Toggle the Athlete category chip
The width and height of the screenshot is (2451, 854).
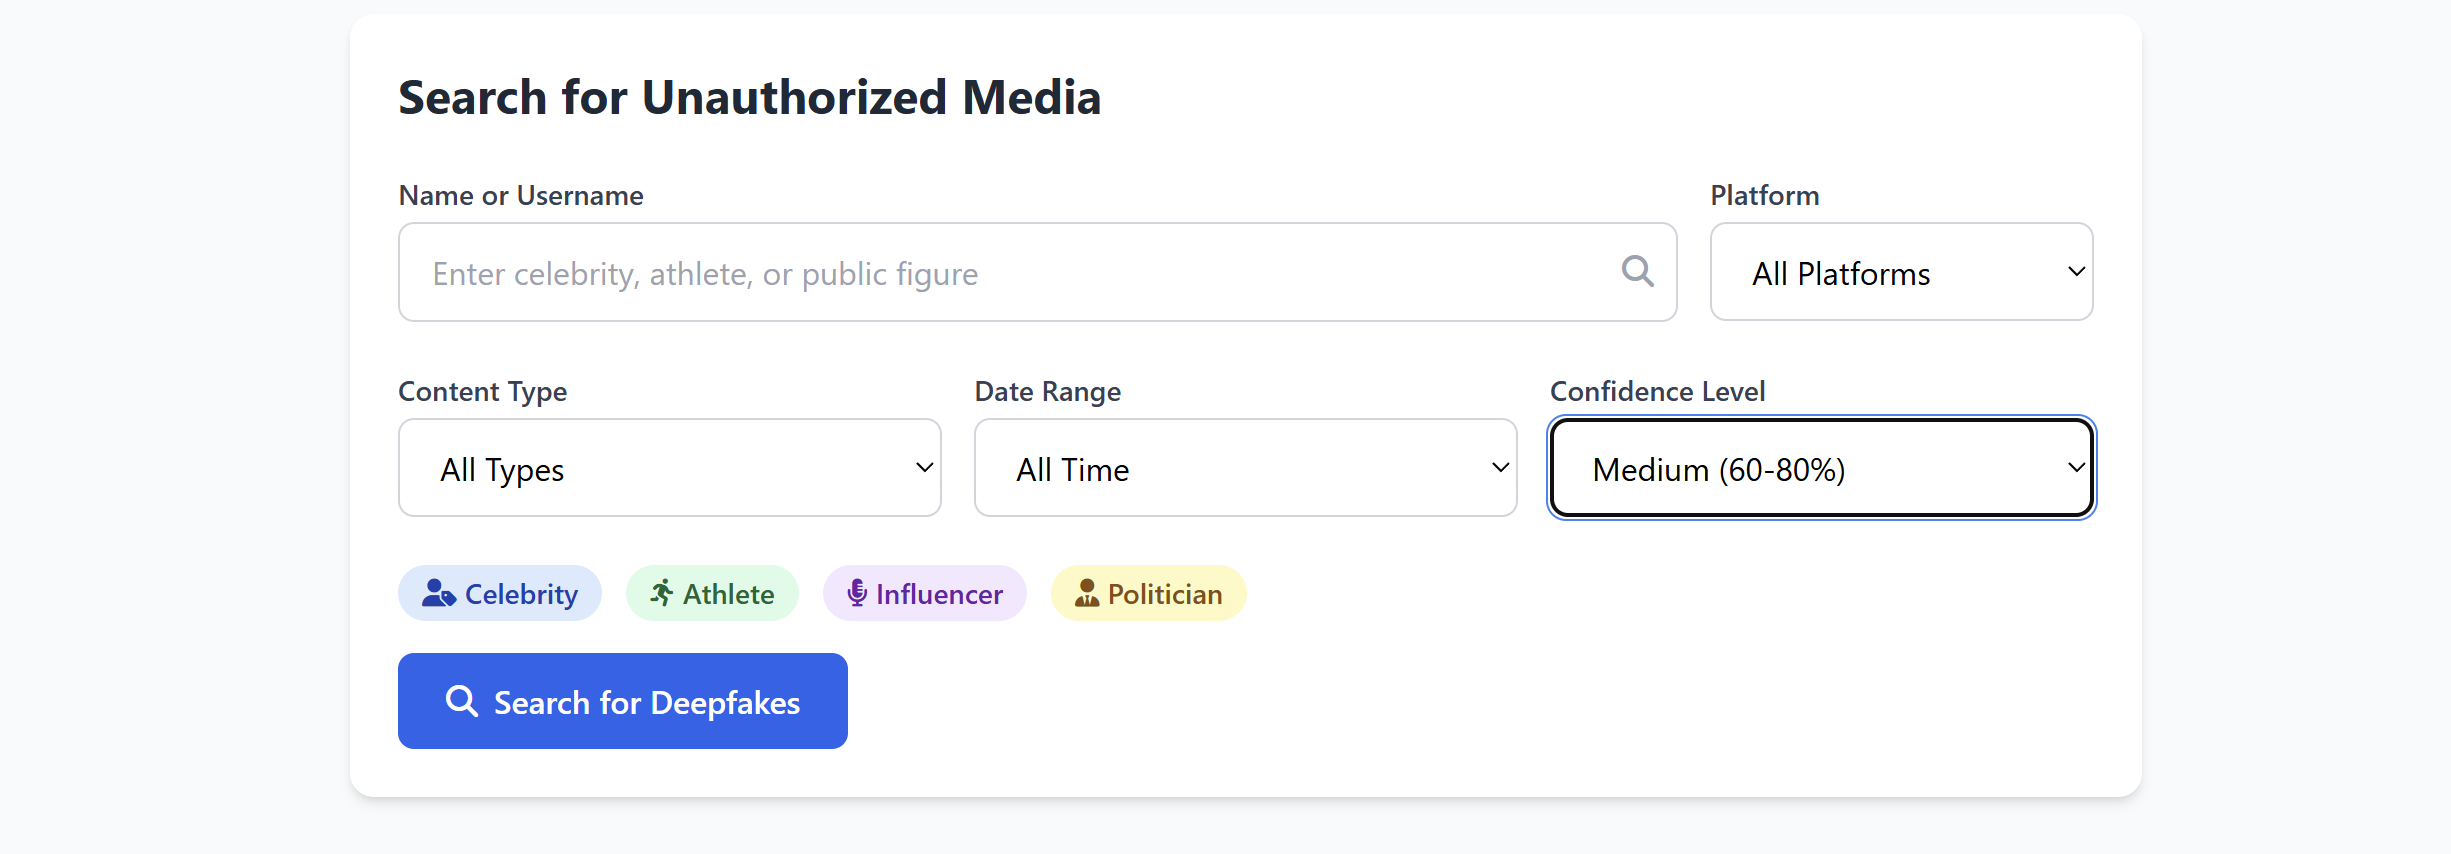tap(712, 594)
